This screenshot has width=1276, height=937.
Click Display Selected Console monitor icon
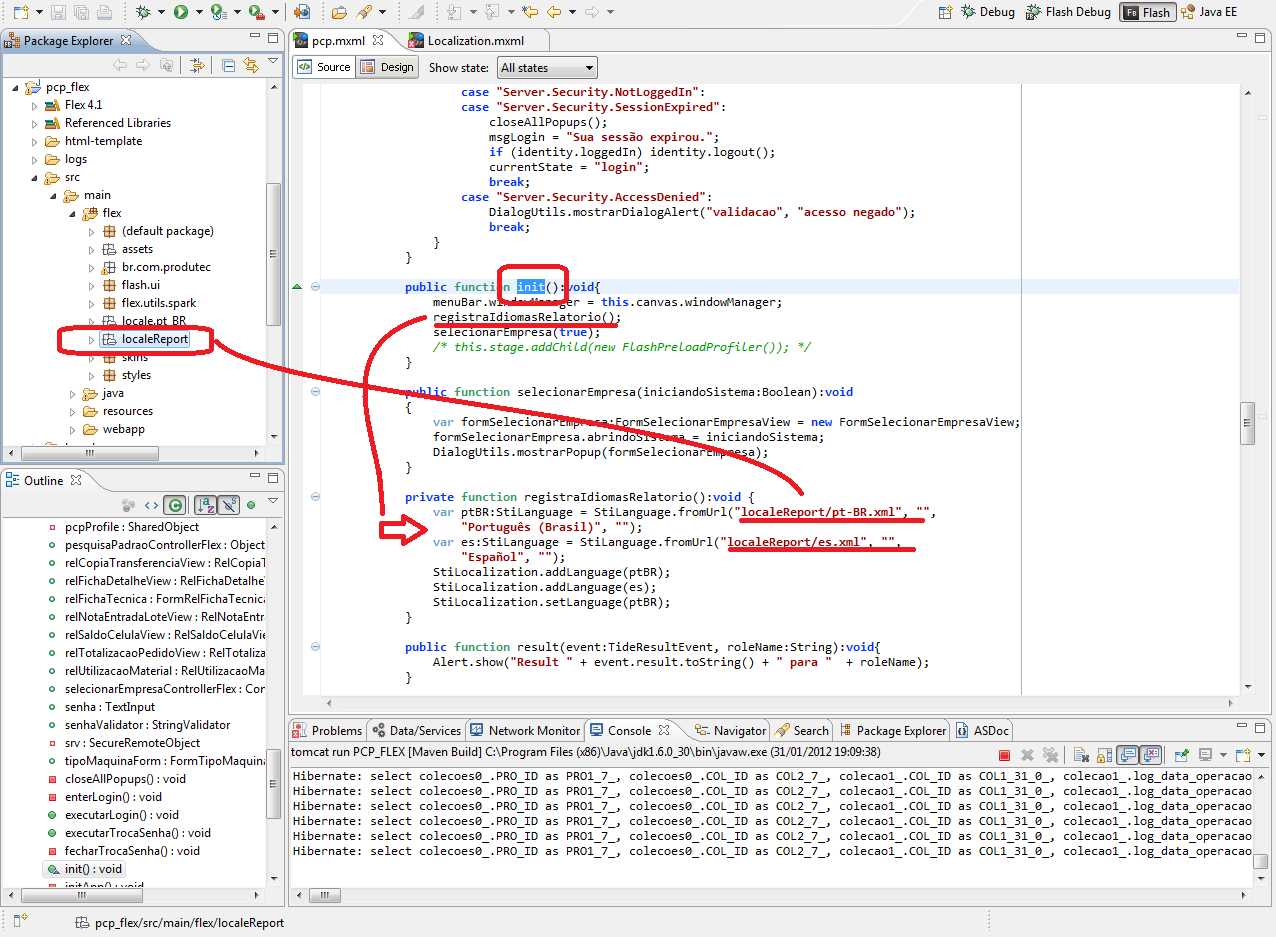pyautogui.click(x=1206, y=755)
